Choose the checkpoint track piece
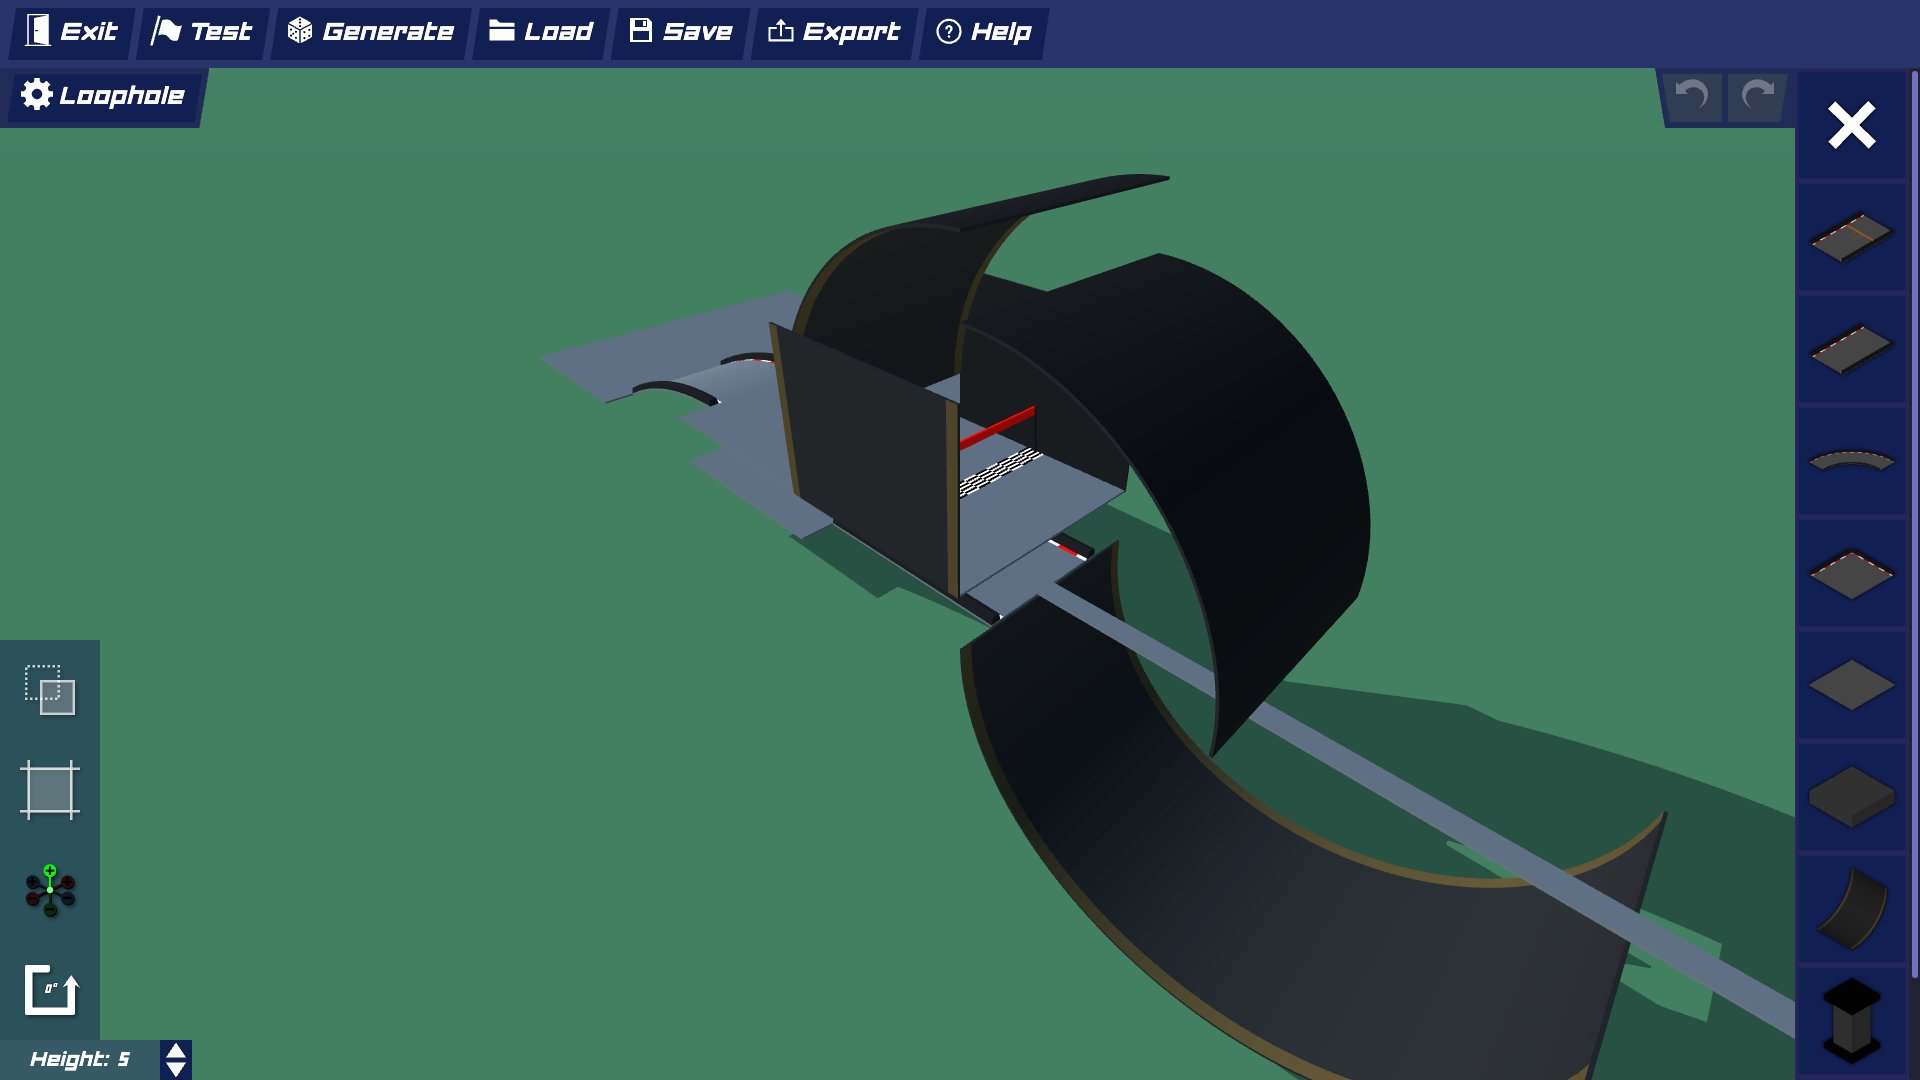The width and height of the screenshot is (1920, 1080). (1850, 572)
